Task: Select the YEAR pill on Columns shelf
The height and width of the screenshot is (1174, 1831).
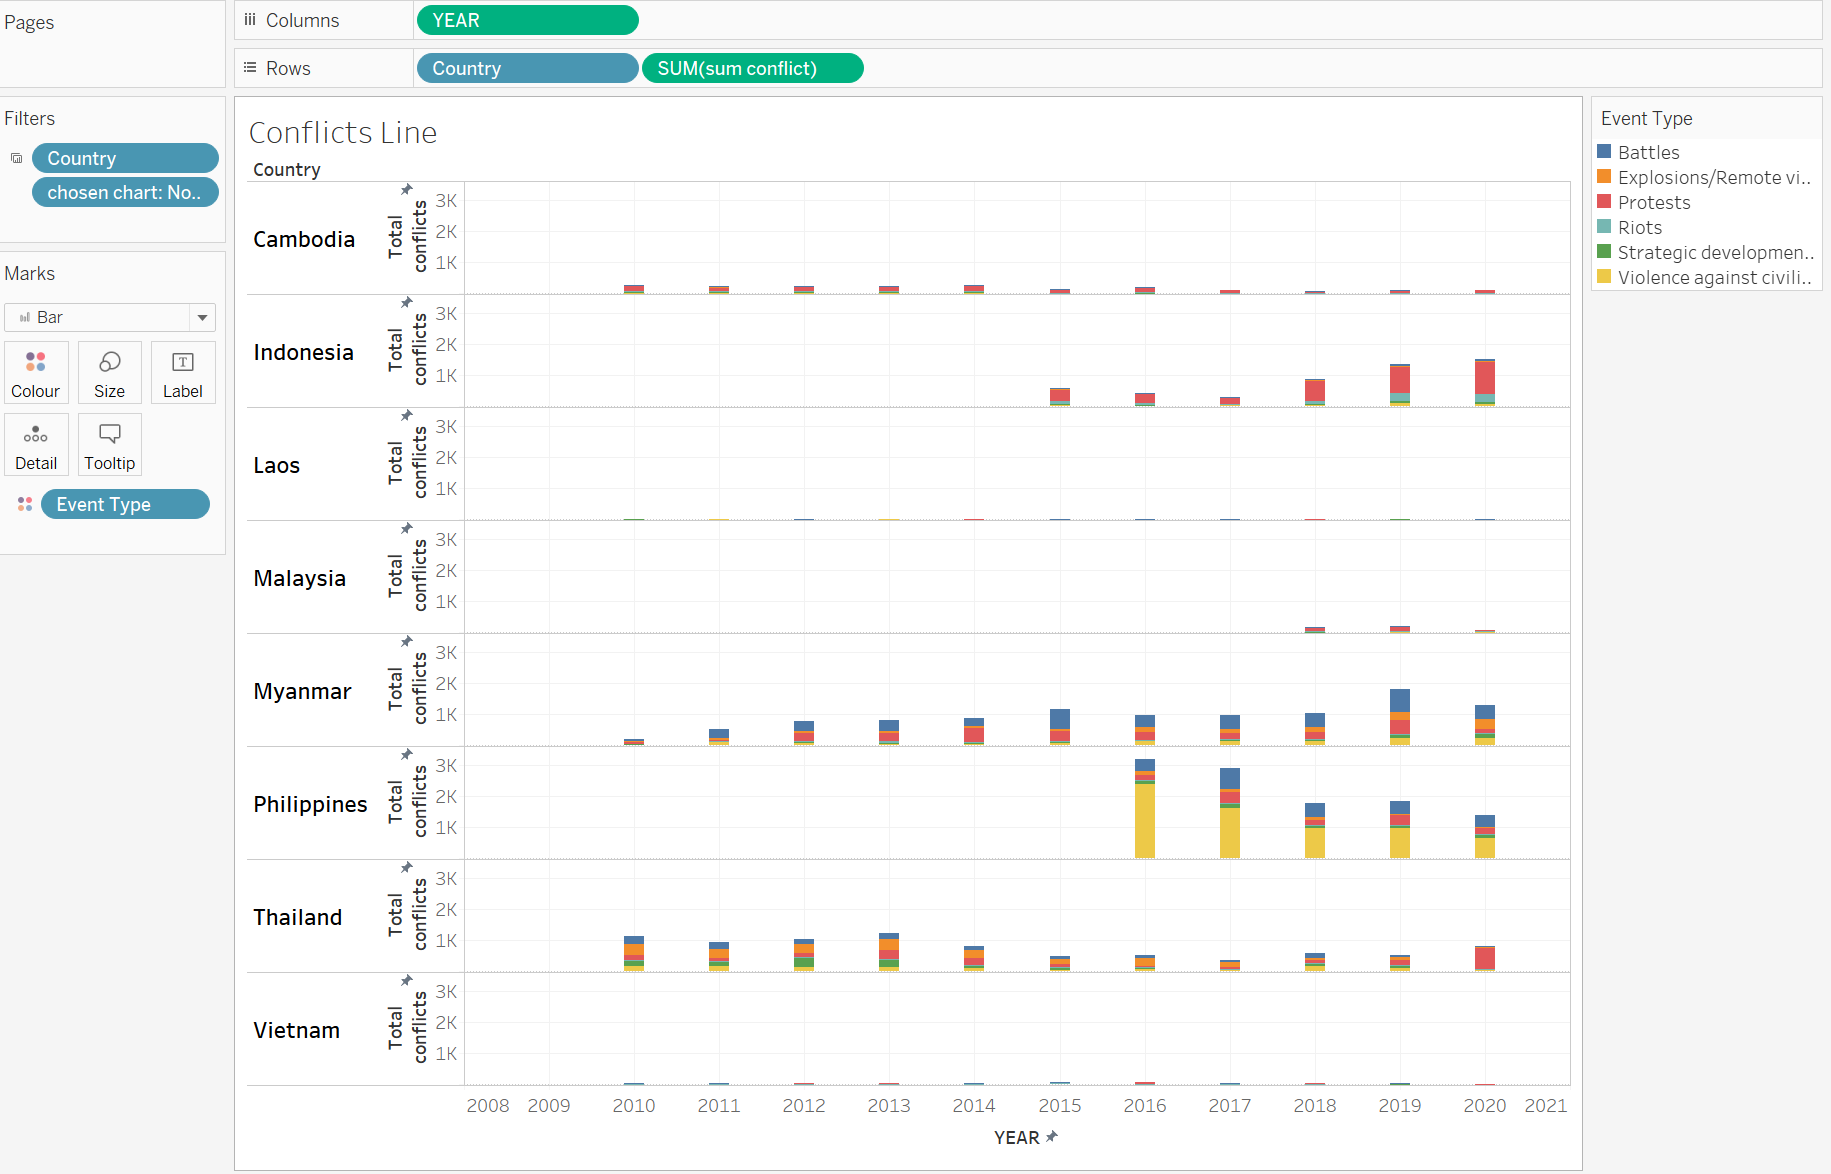Action: (x=527, y=20)
